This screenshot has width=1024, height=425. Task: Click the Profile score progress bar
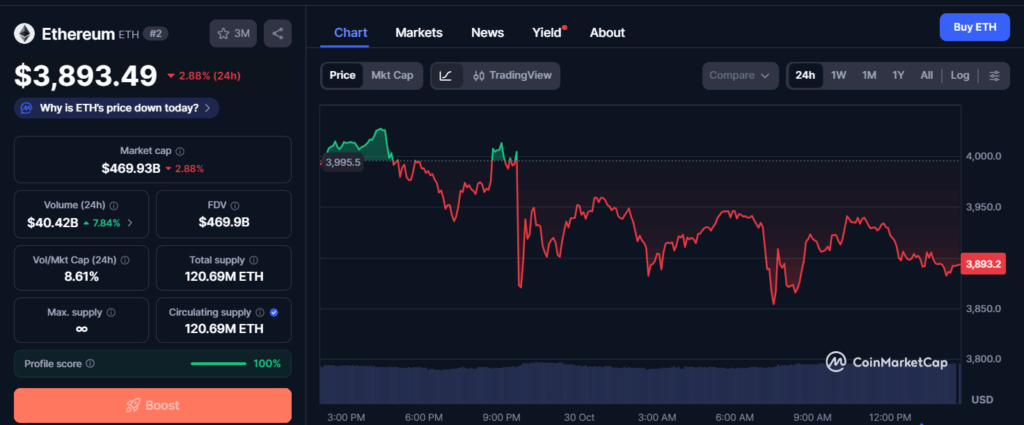(218, 364)
